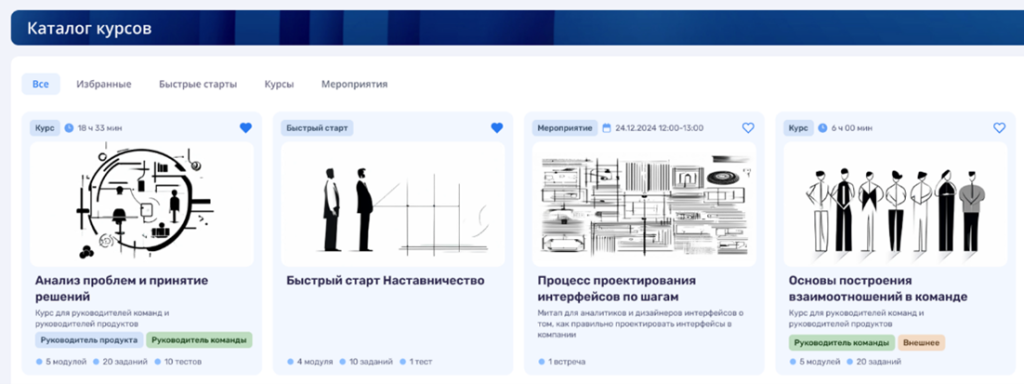The width and height of the screenshot is (1024, 384).
Task: Open the Быстрые старты tab
Action: (198, 84)
